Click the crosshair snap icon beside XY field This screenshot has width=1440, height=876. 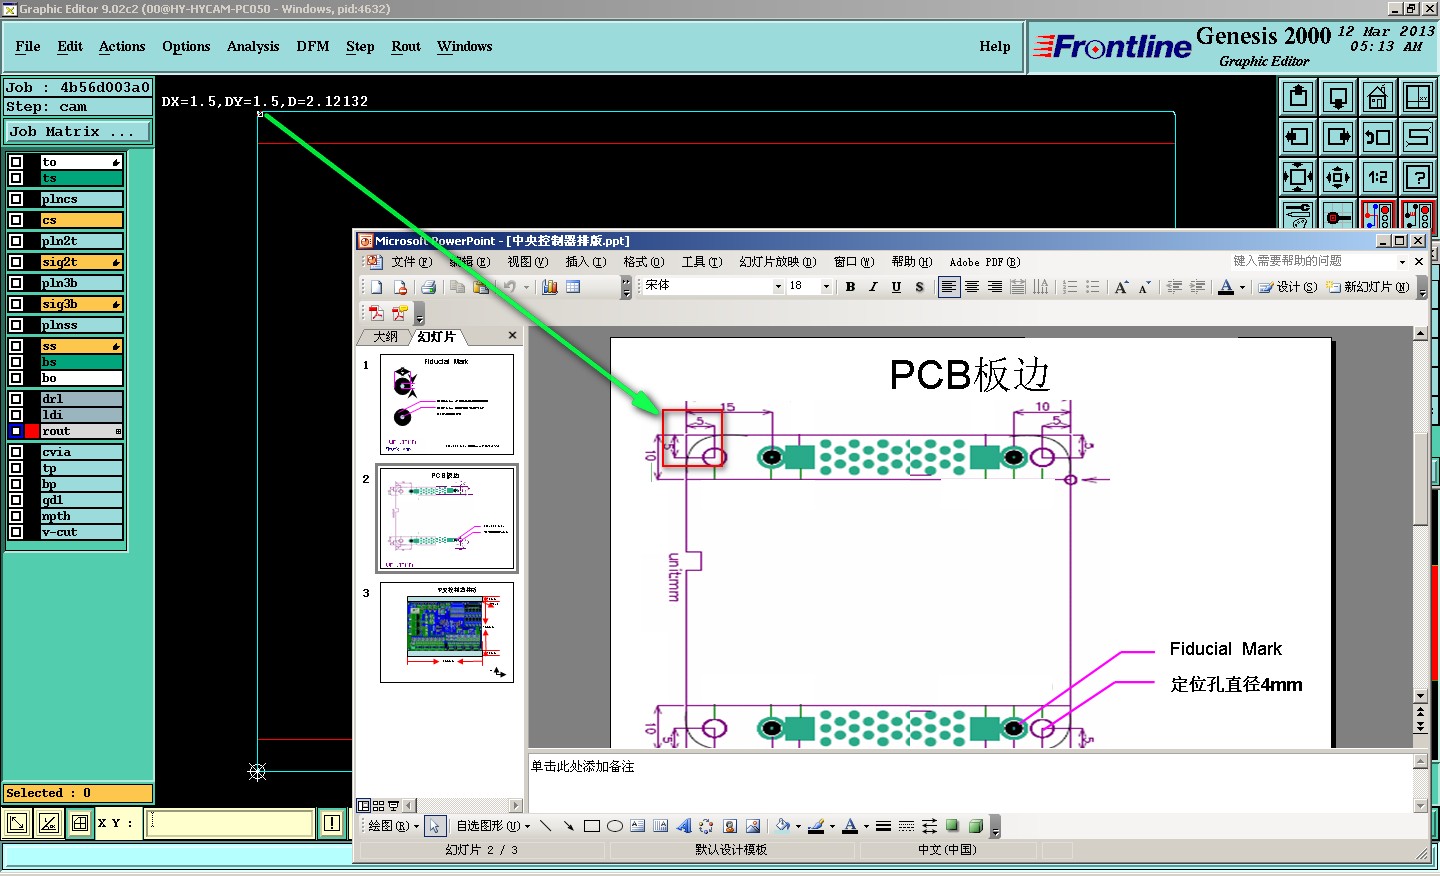pos(80,823)
